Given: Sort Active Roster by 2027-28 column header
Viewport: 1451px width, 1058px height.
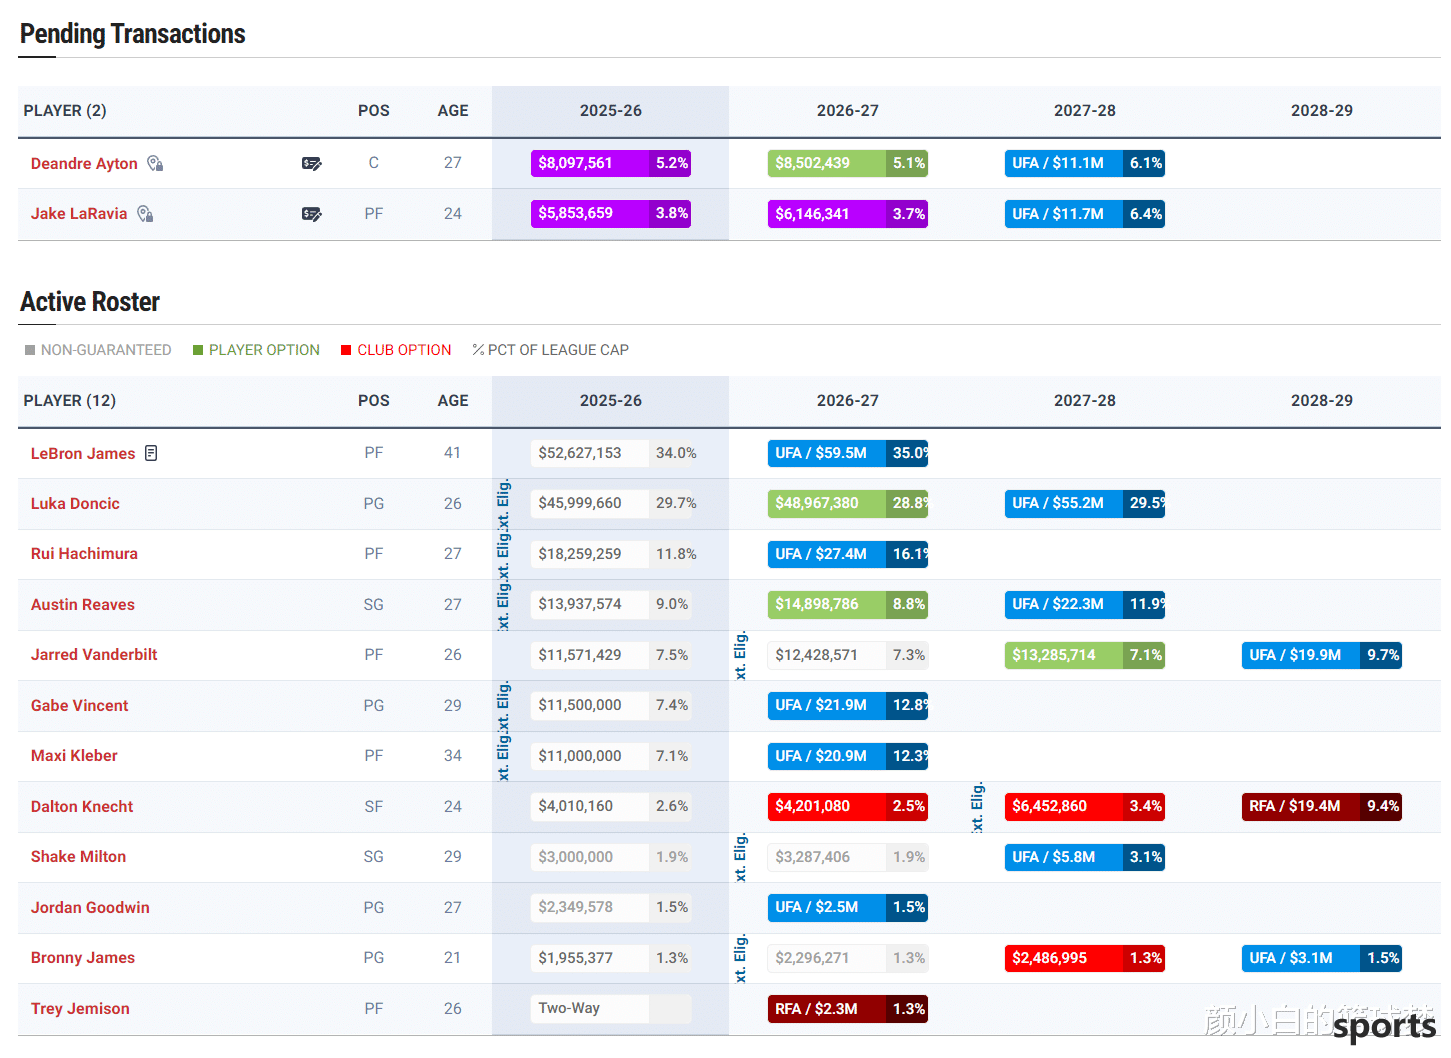Looking at the screenshot, I should click(x=1084, y=400).
